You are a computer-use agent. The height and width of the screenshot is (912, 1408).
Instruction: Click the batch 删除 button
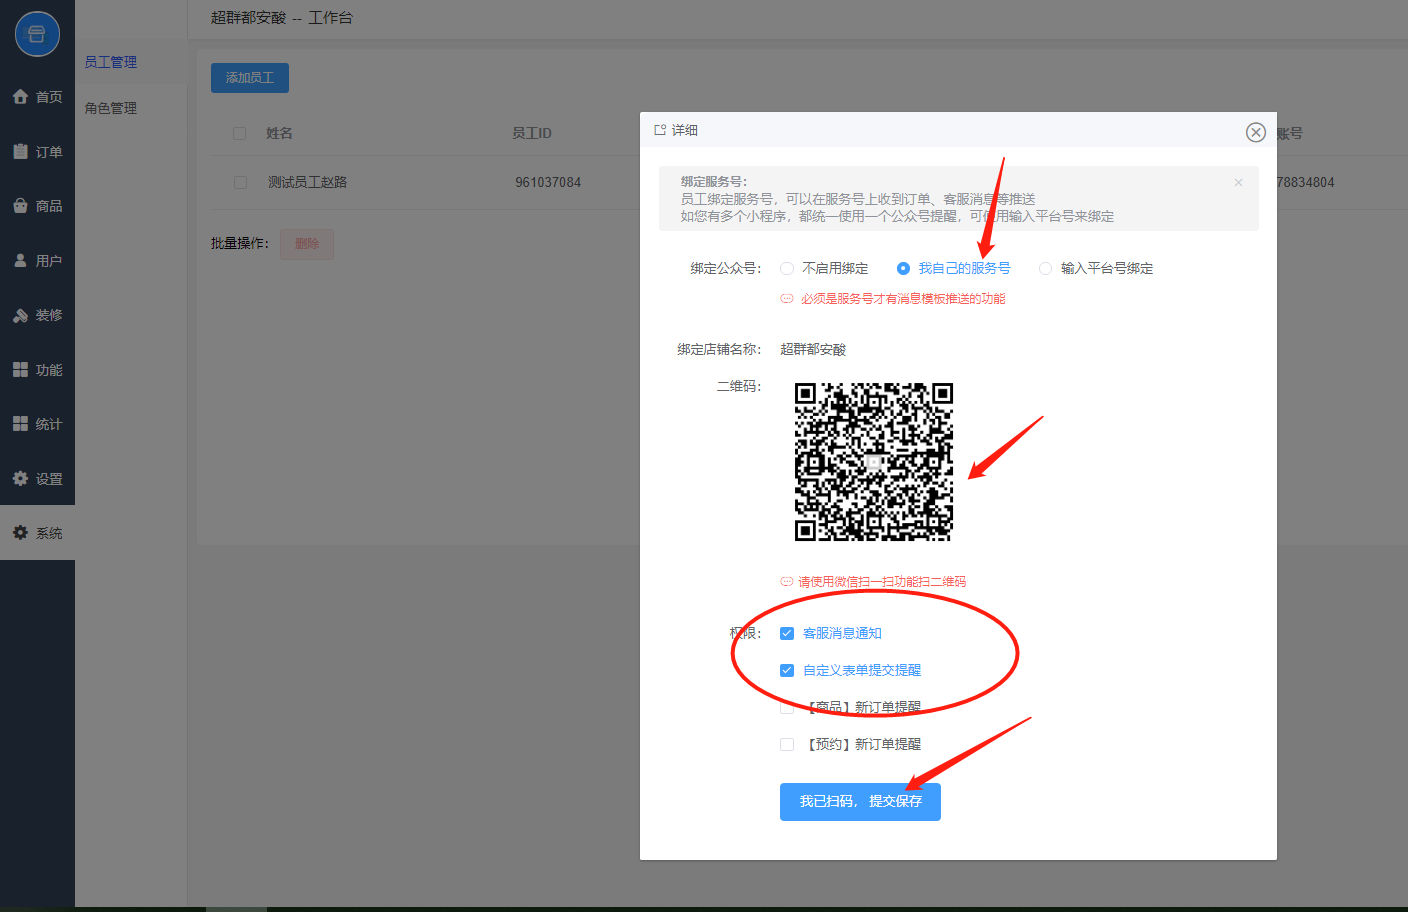pyautogui.click(x=307, y=244)
